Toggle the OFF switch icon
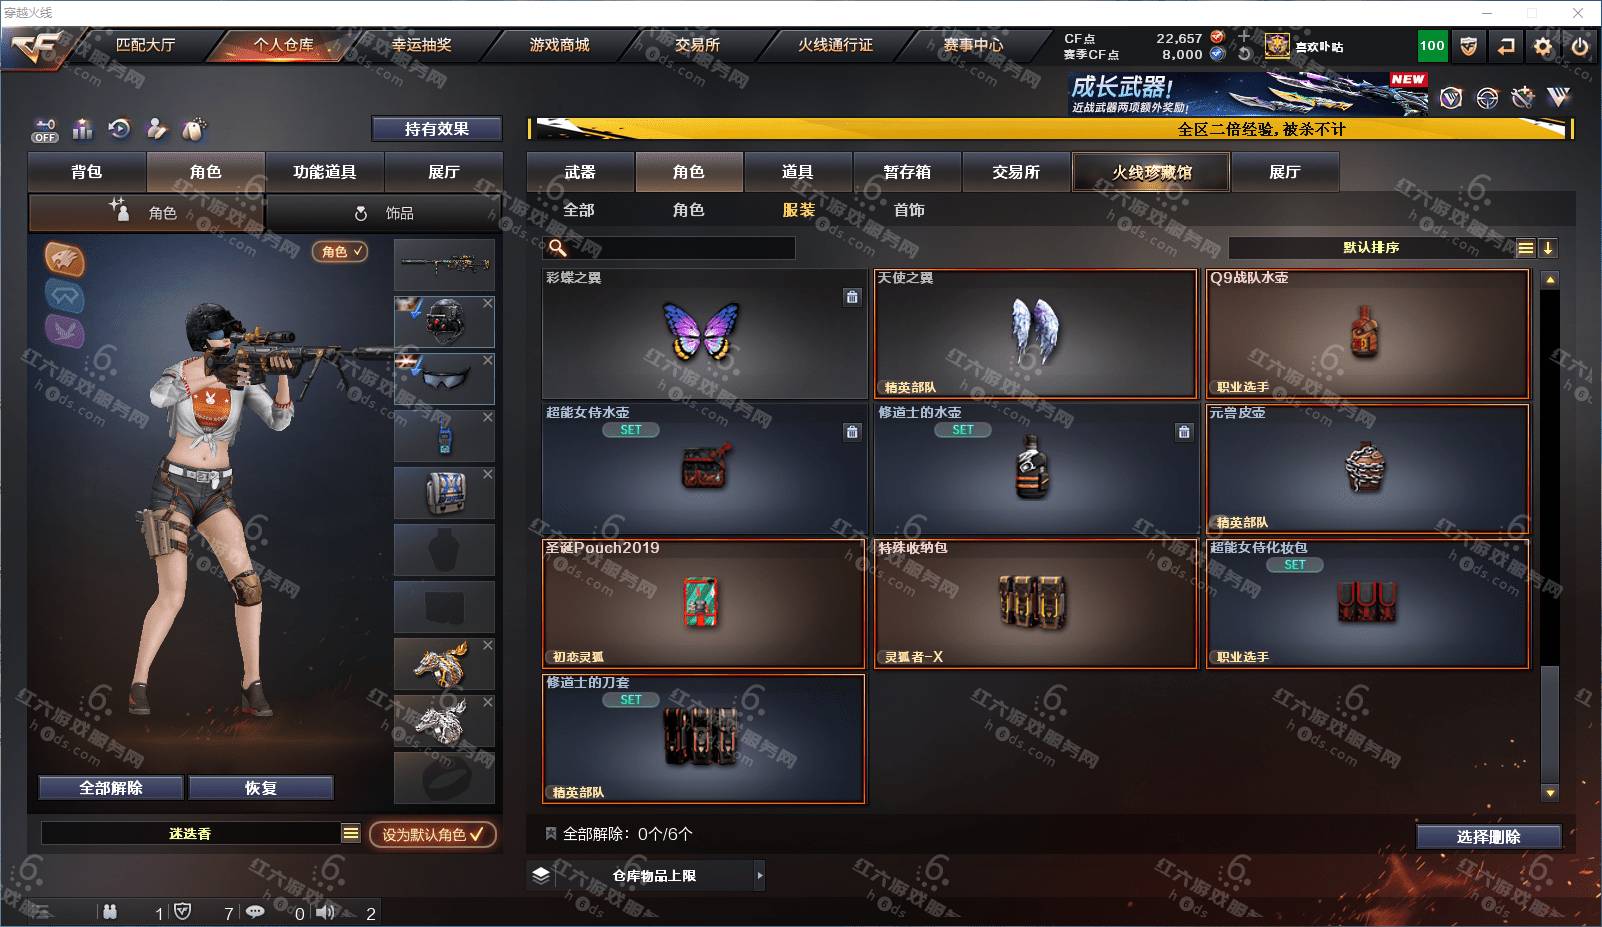This screenshot has width=1602, height=927. tap(45, 130)
